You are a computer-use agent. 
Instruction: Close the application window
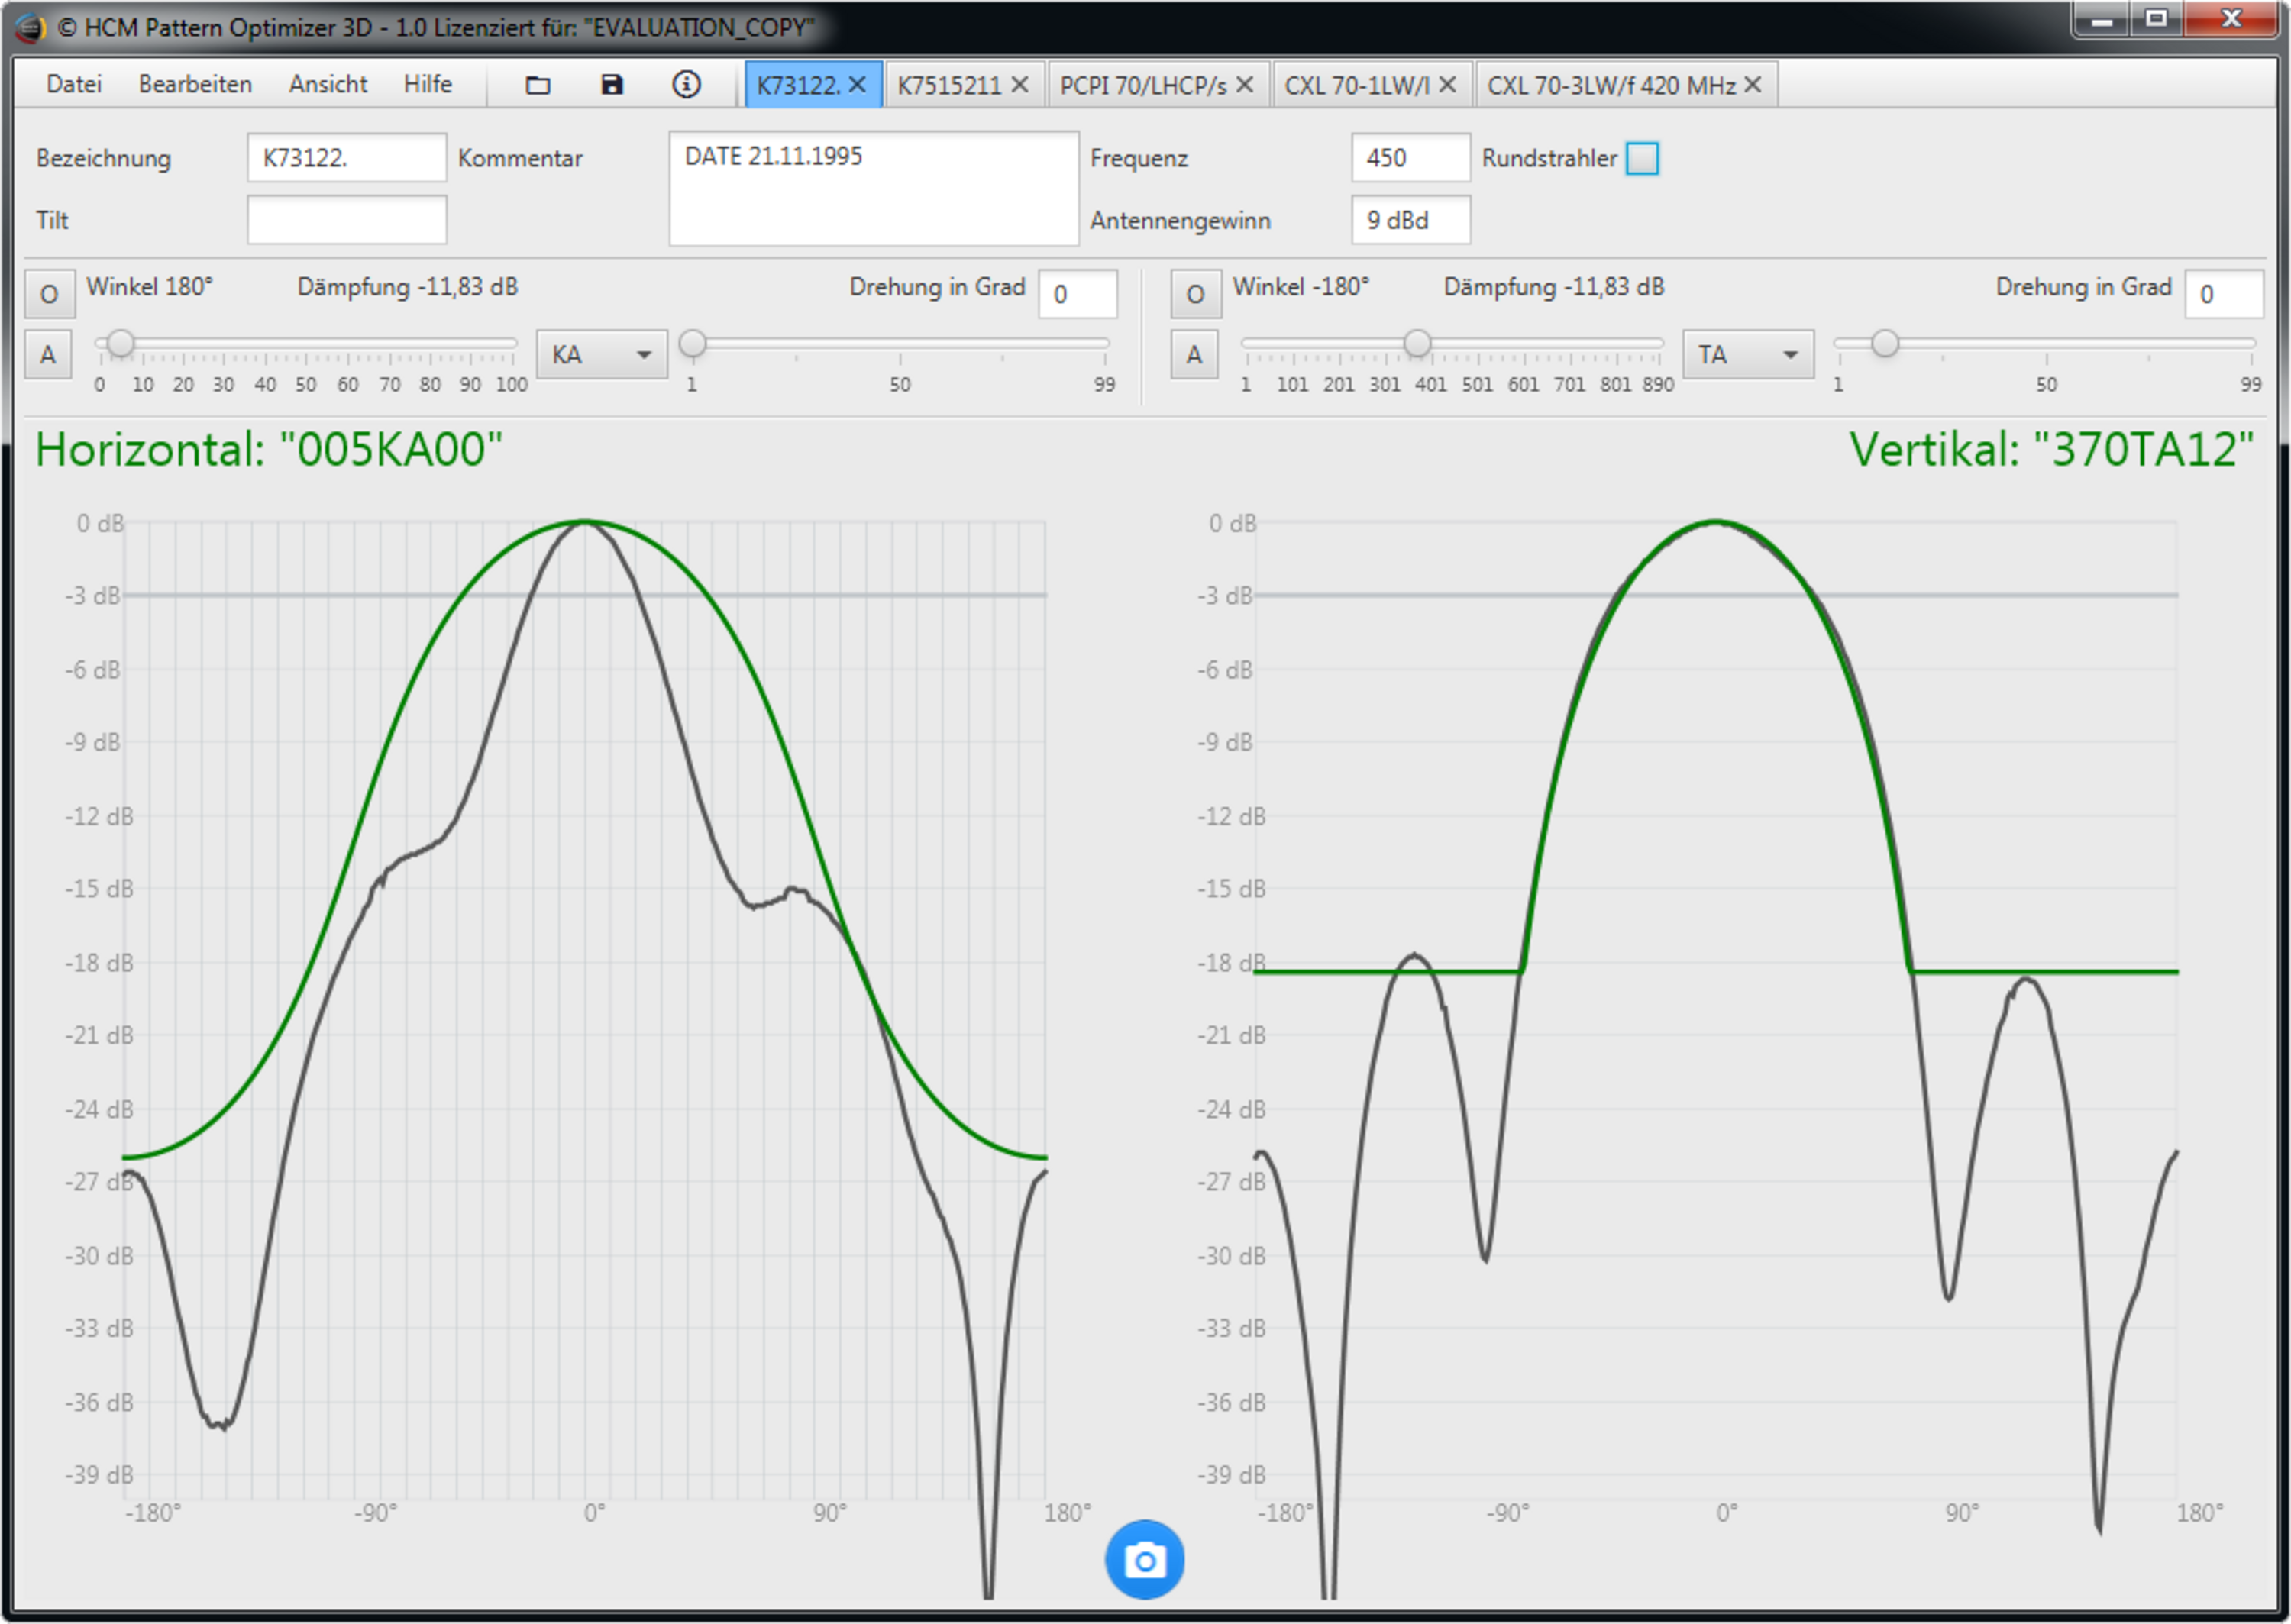pos(2230,20)
